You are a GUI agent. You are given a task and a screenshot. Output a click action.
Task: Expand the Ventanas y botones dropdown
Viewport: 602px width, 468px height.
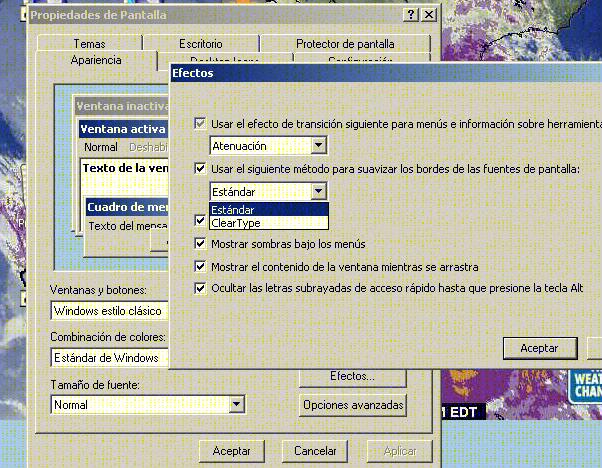click(158, 310)
